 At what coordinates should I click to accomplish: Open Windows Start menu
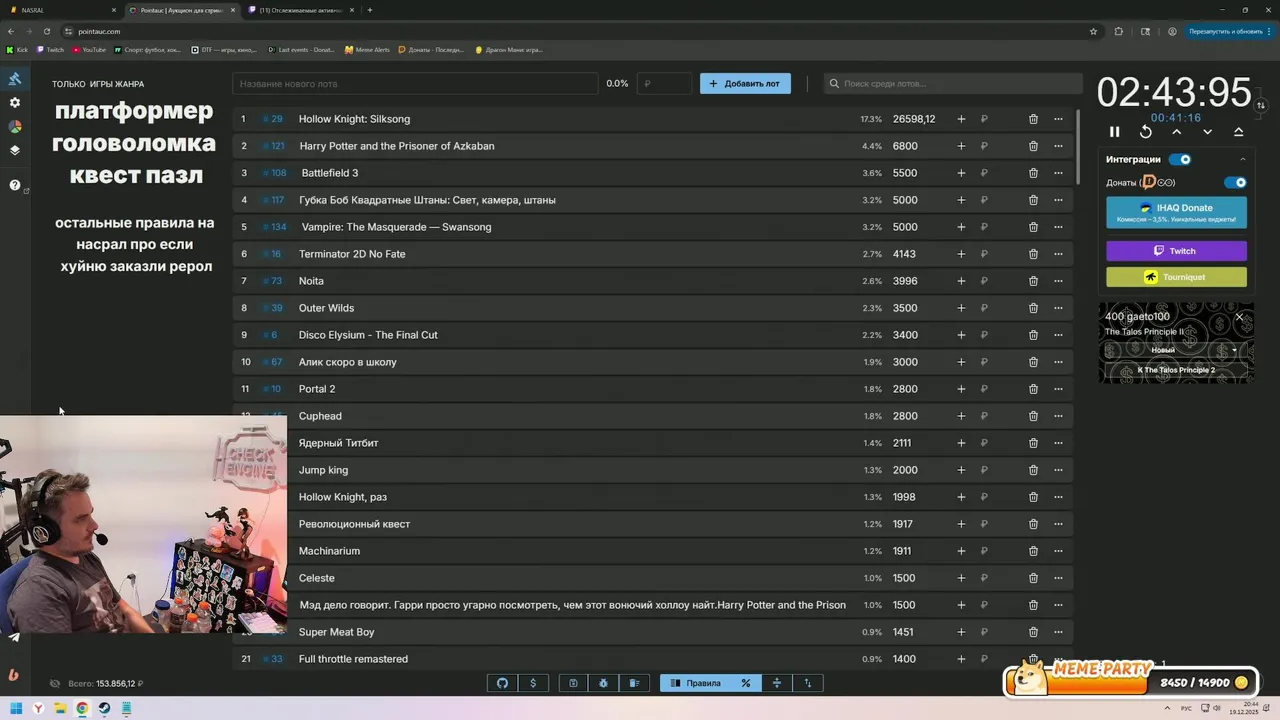[16, 708]
